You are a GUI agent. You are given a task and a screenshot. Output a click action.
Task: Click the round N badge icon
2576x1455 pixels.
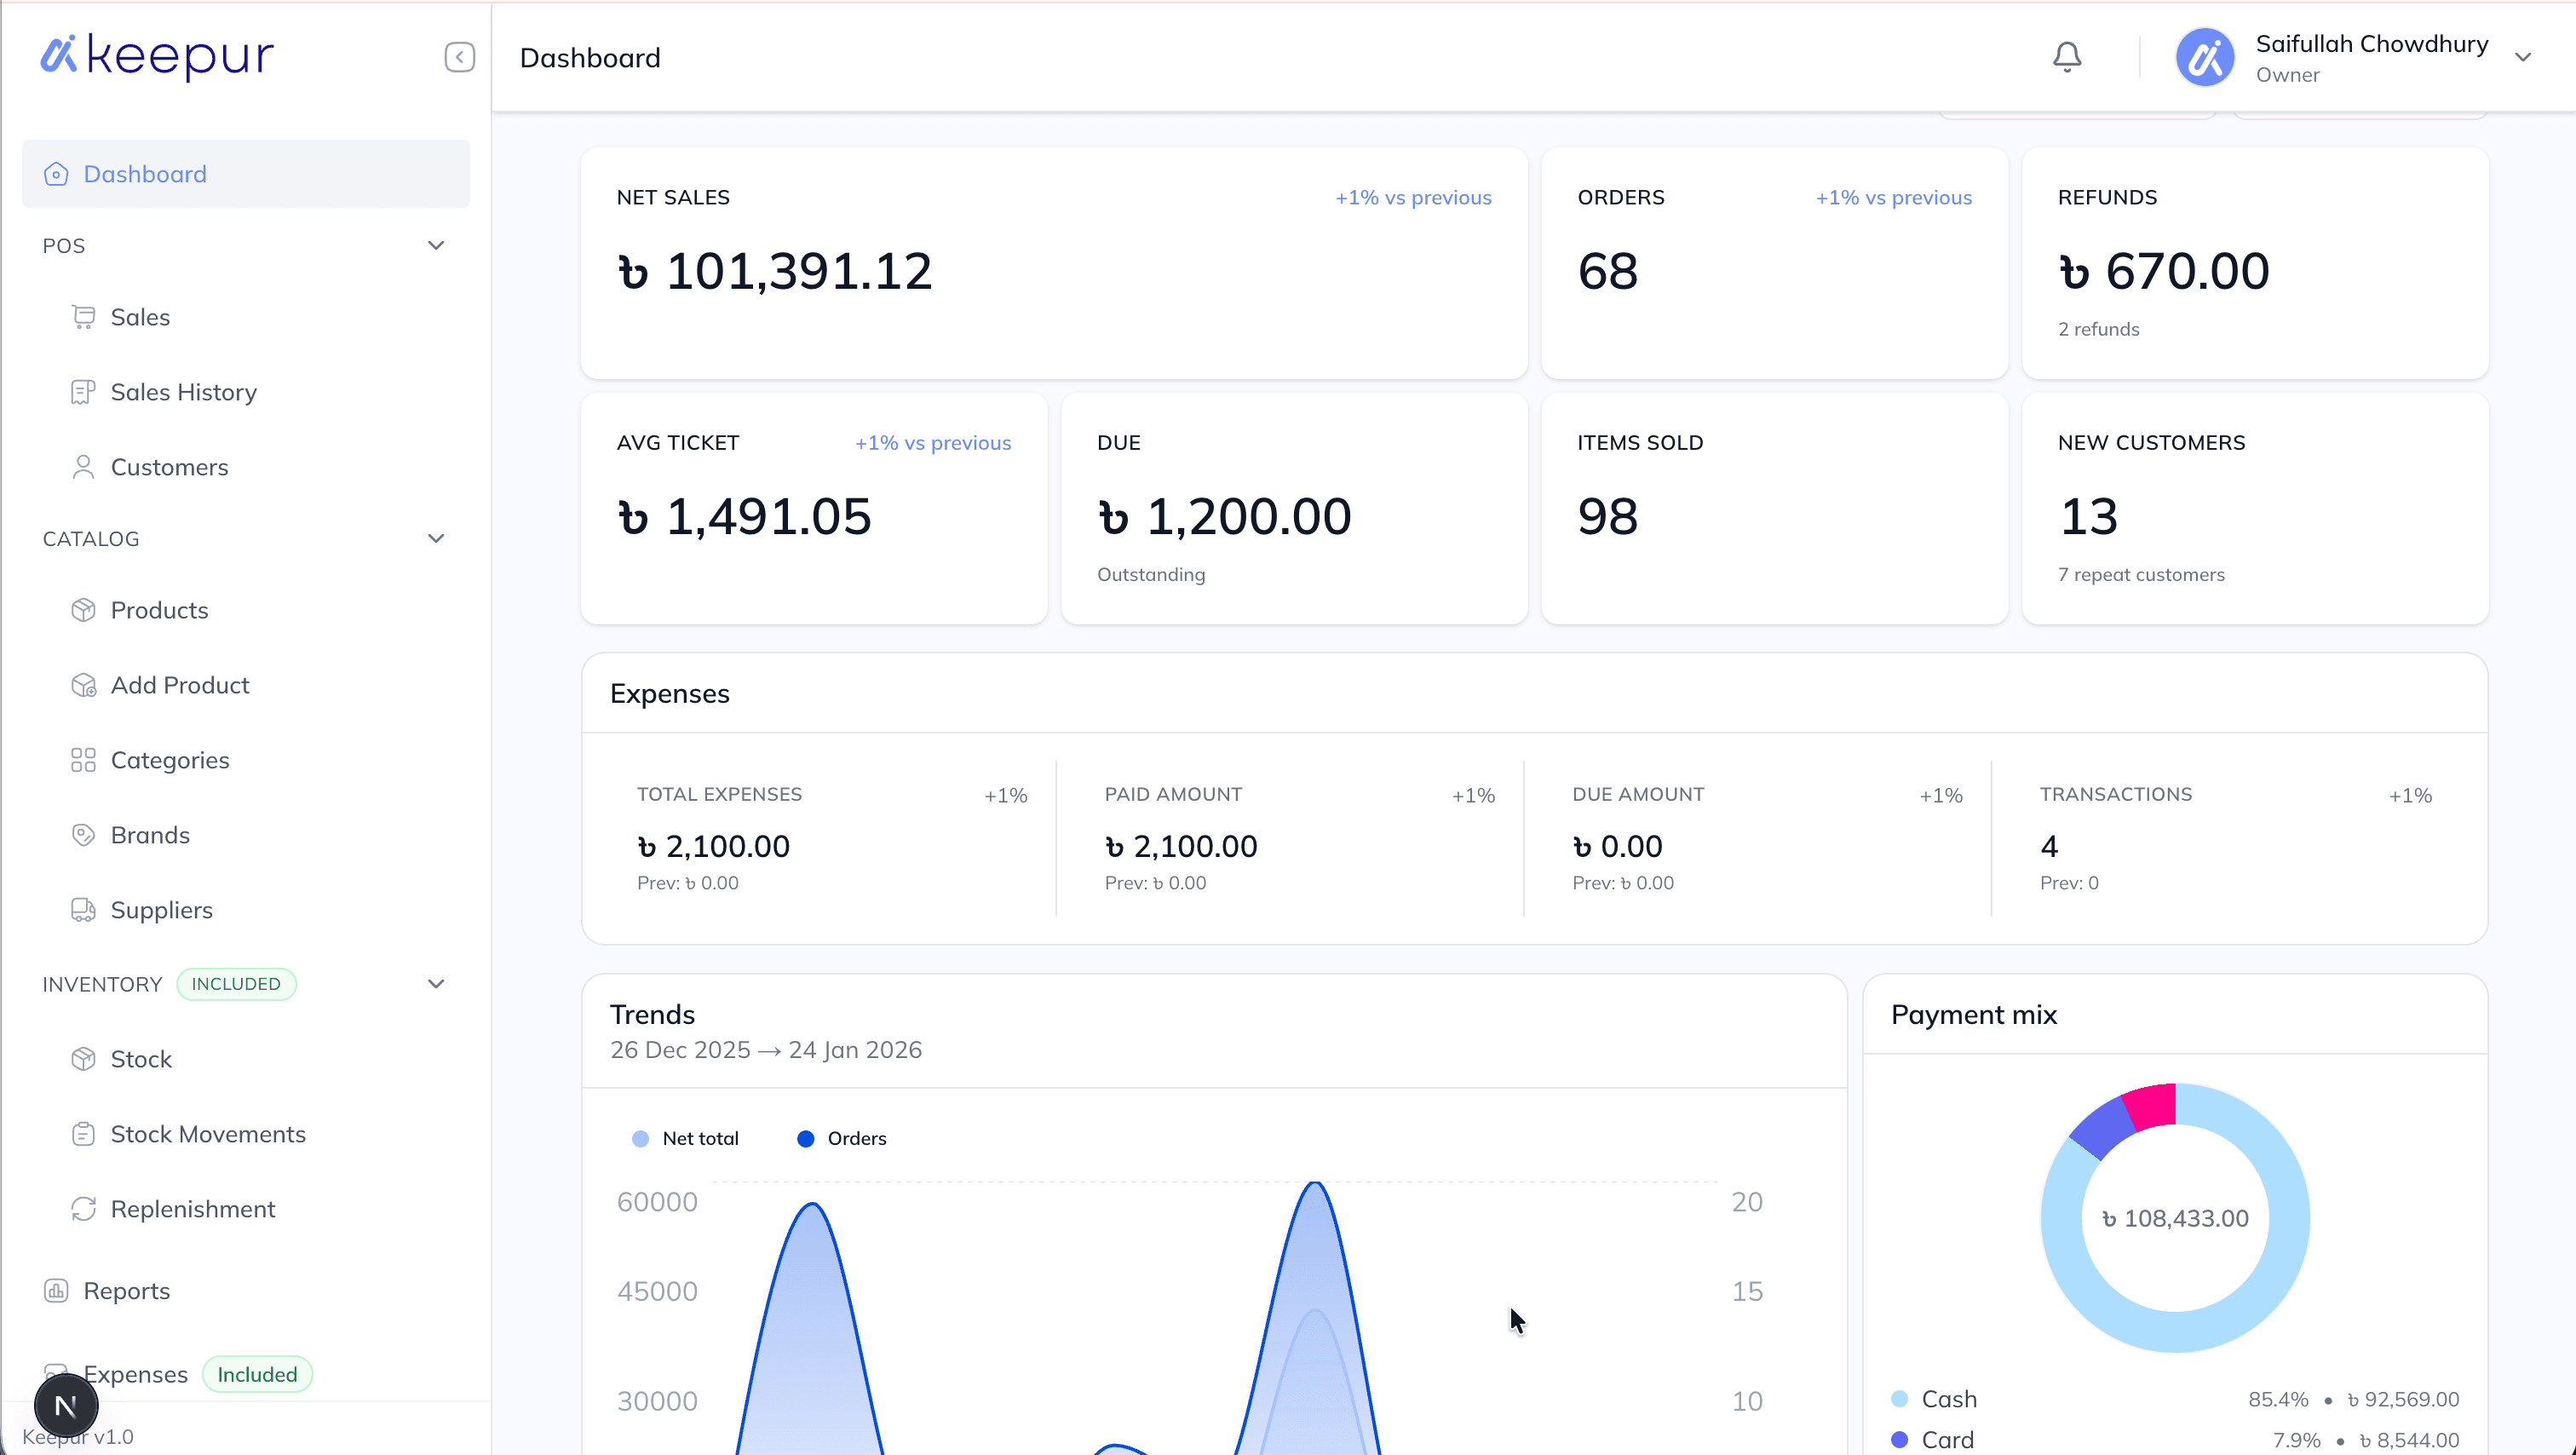[x=66, y=1405]
